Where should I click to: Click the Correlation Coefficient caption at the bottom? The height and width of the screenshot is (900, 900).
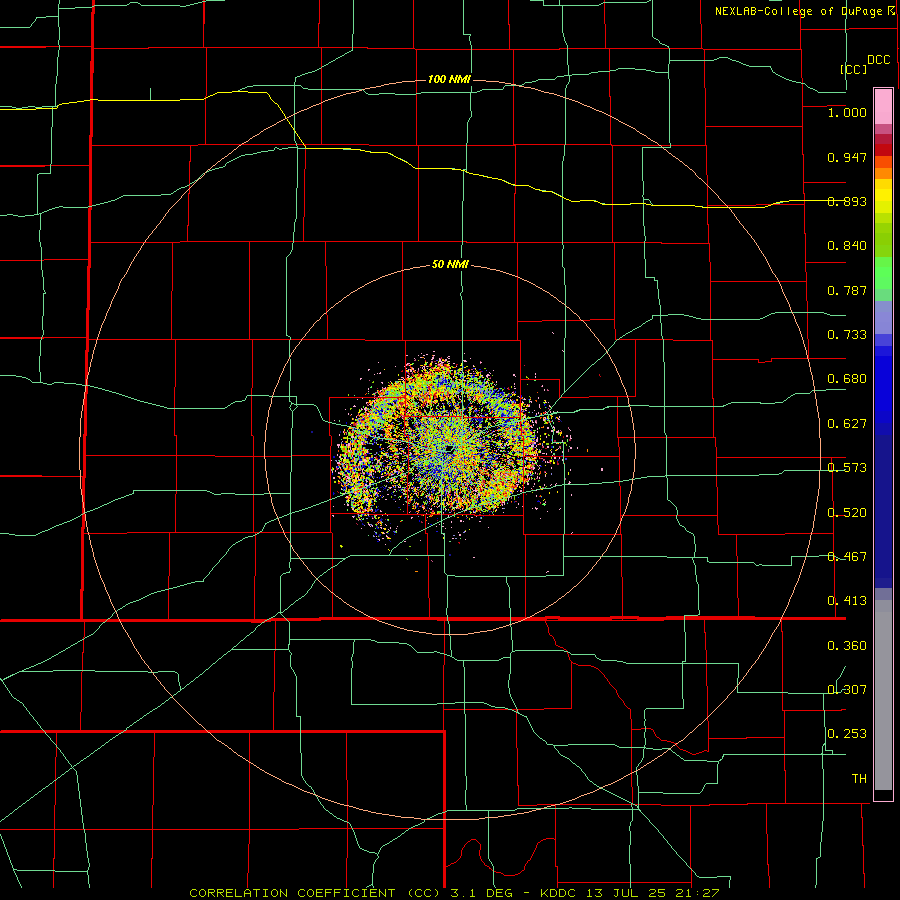(x=454, y=893)
